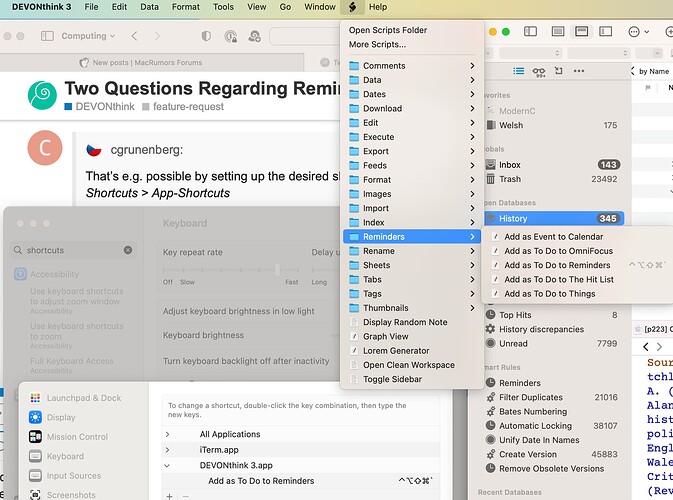Run the Graph View script
This screenshot has width=673, height=500.
385,336
